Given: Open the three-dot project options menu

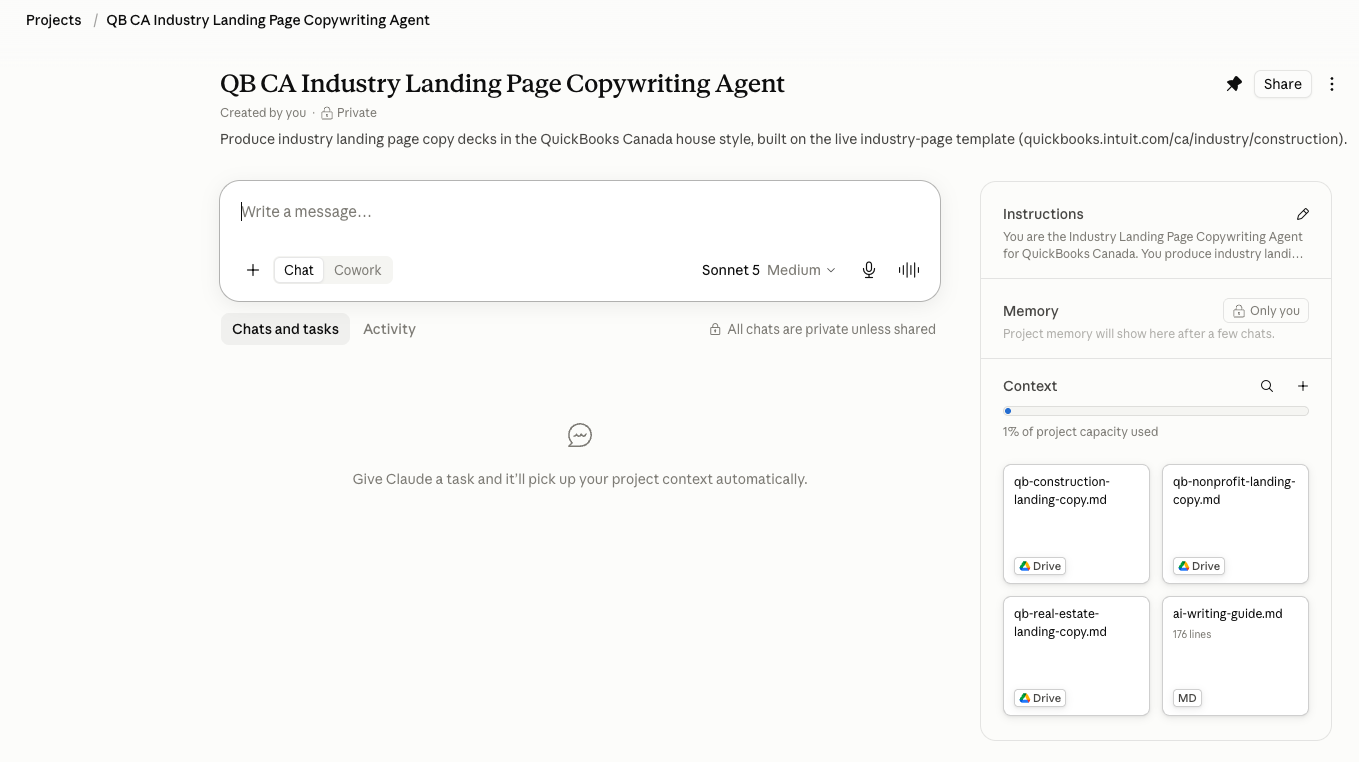Looking at the screenshot, I should coord(1332,84).
